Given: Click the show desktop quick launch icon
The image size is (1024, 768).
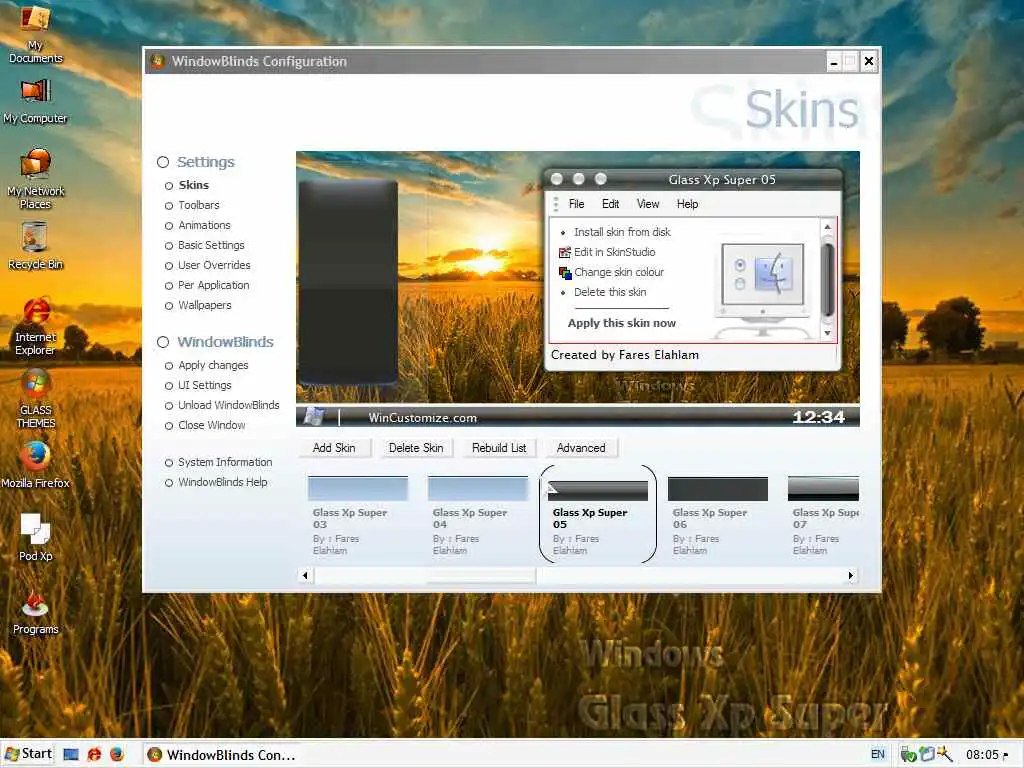Looking at the screenshot, I should click(71, 754).
